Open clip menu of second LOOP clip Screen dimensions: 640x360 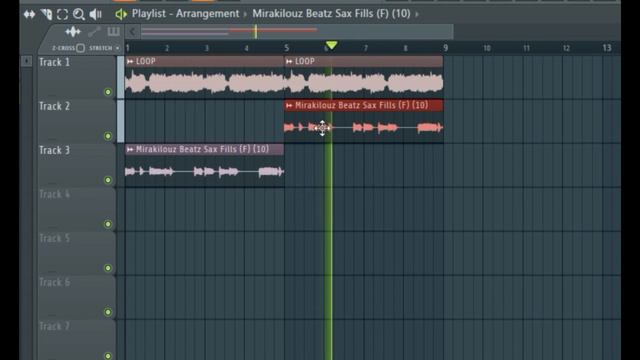coord(289,61)
